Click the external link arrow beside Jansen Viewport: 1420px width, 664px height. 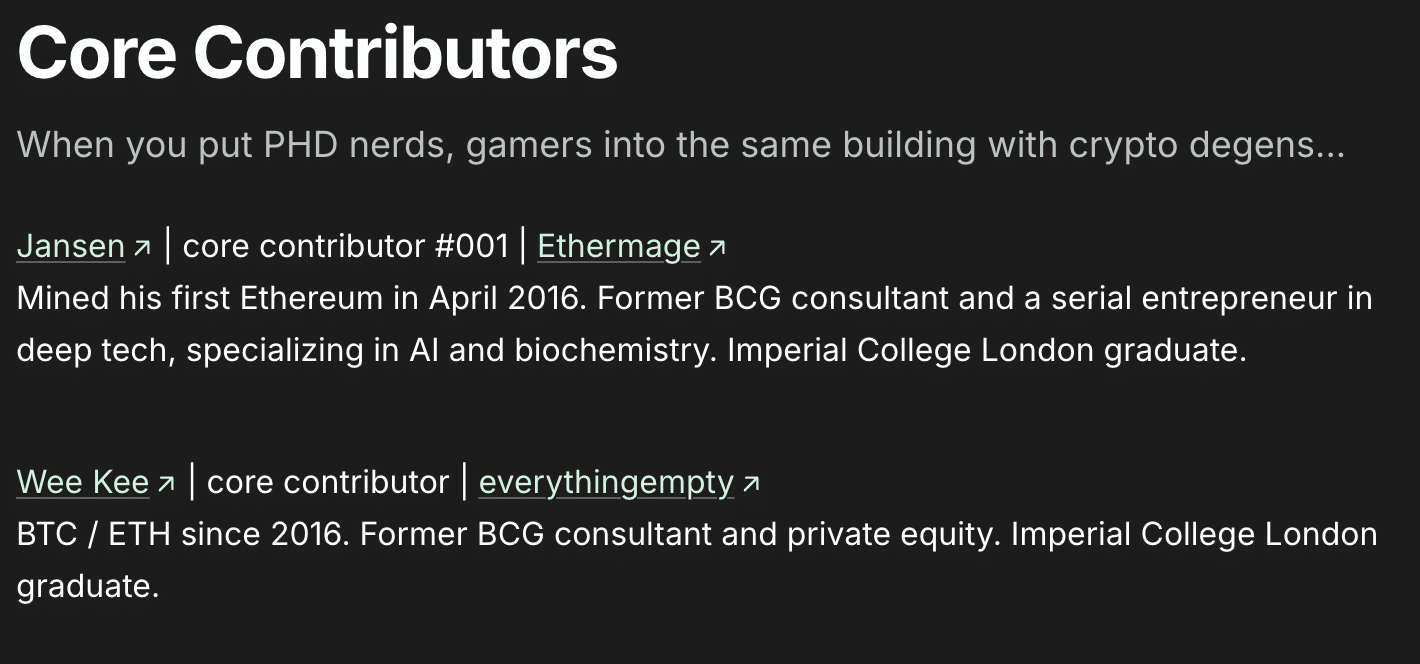pyautogui.click(x=142, y=246)
